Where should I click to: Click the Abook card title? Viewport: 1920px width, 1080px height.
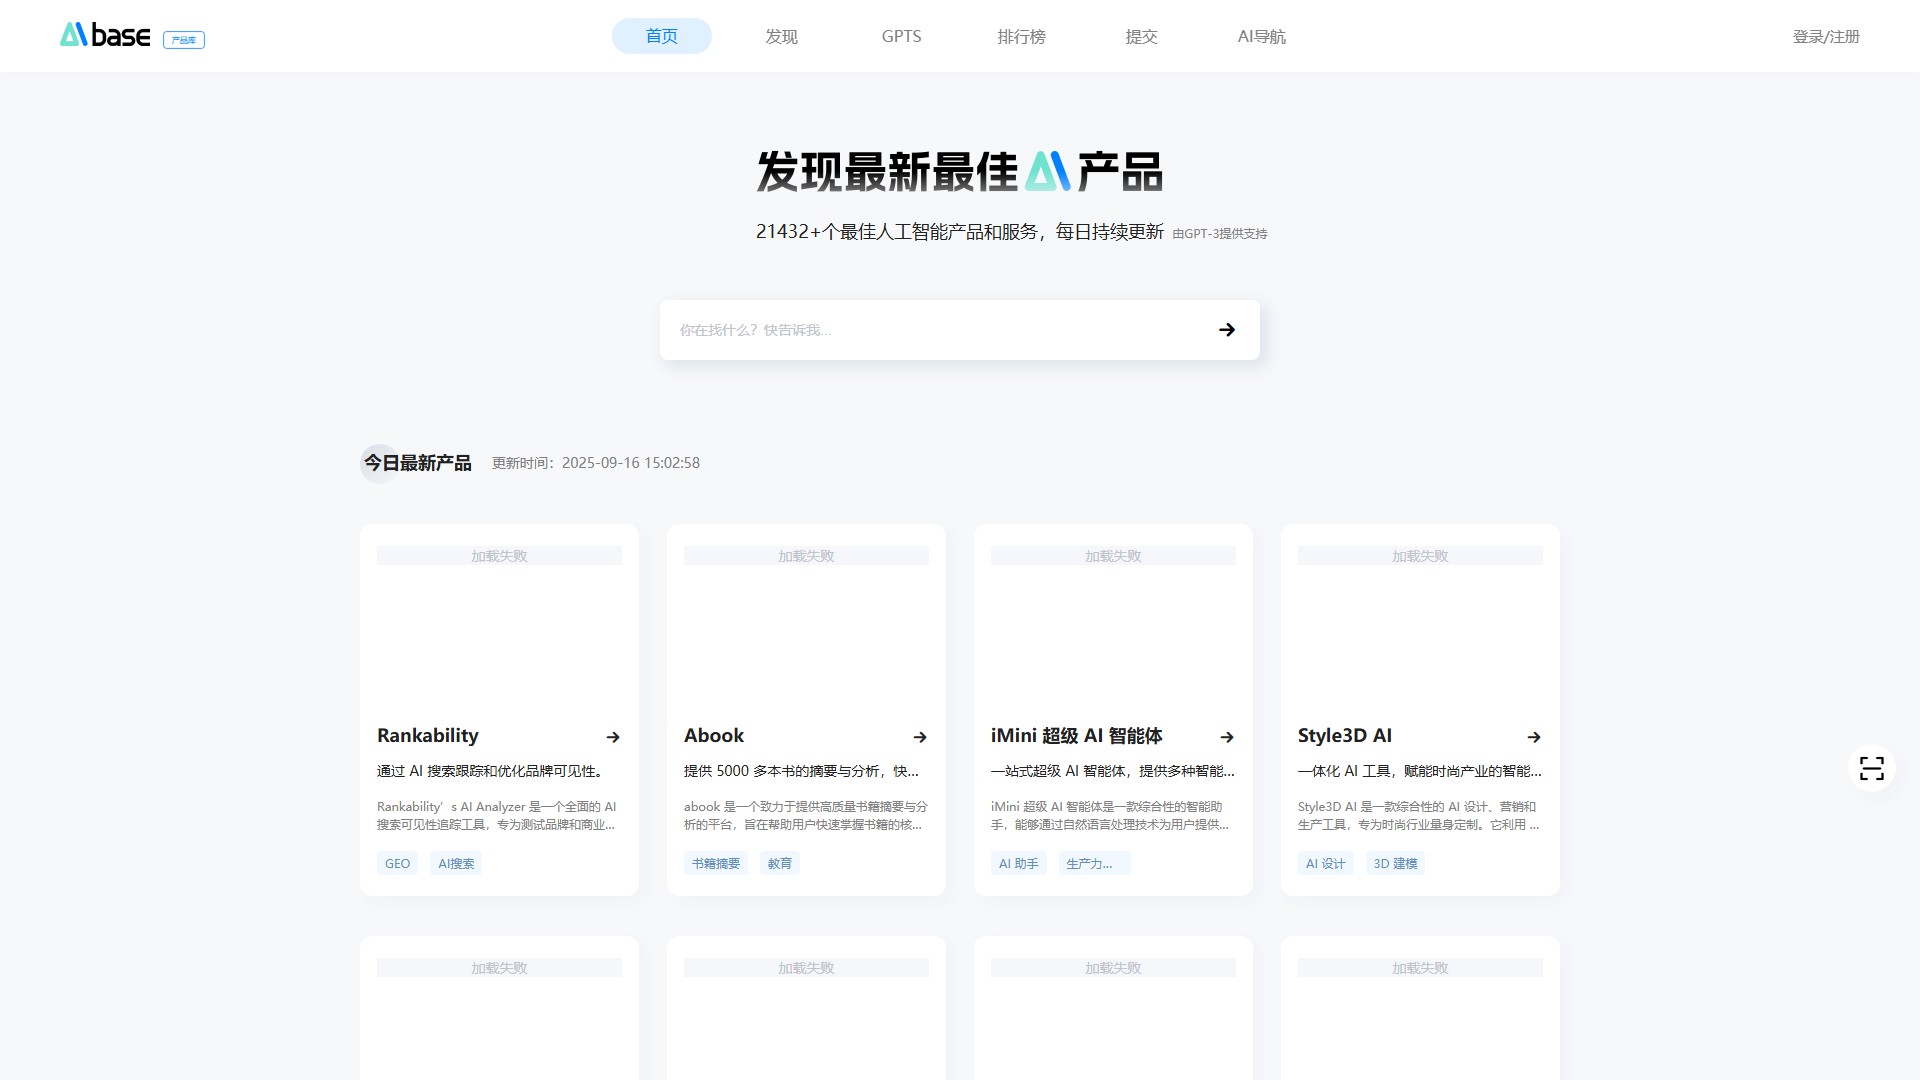click(714, 735)
